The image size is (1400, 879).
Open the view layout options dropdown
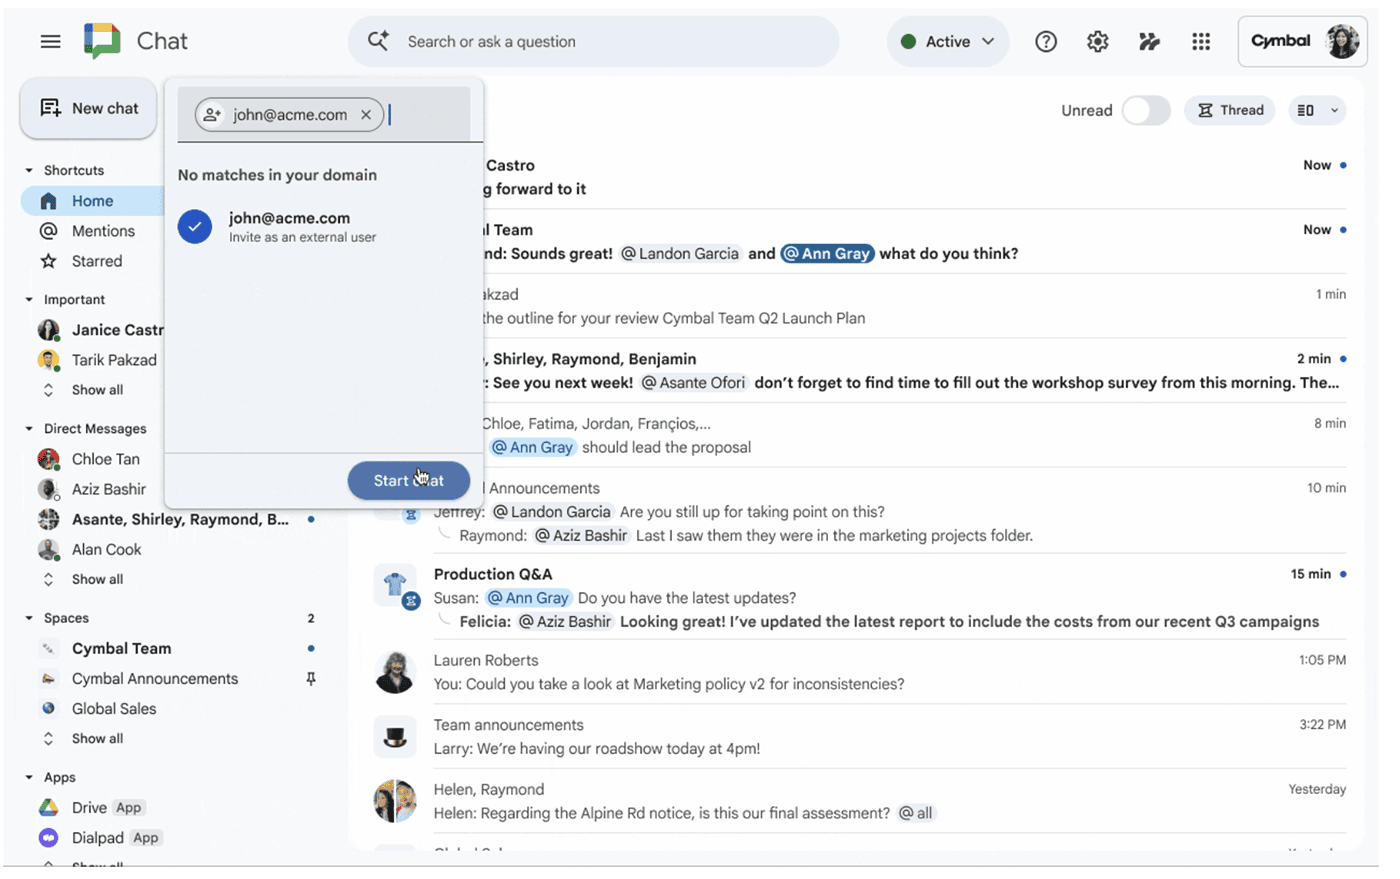1317,111
